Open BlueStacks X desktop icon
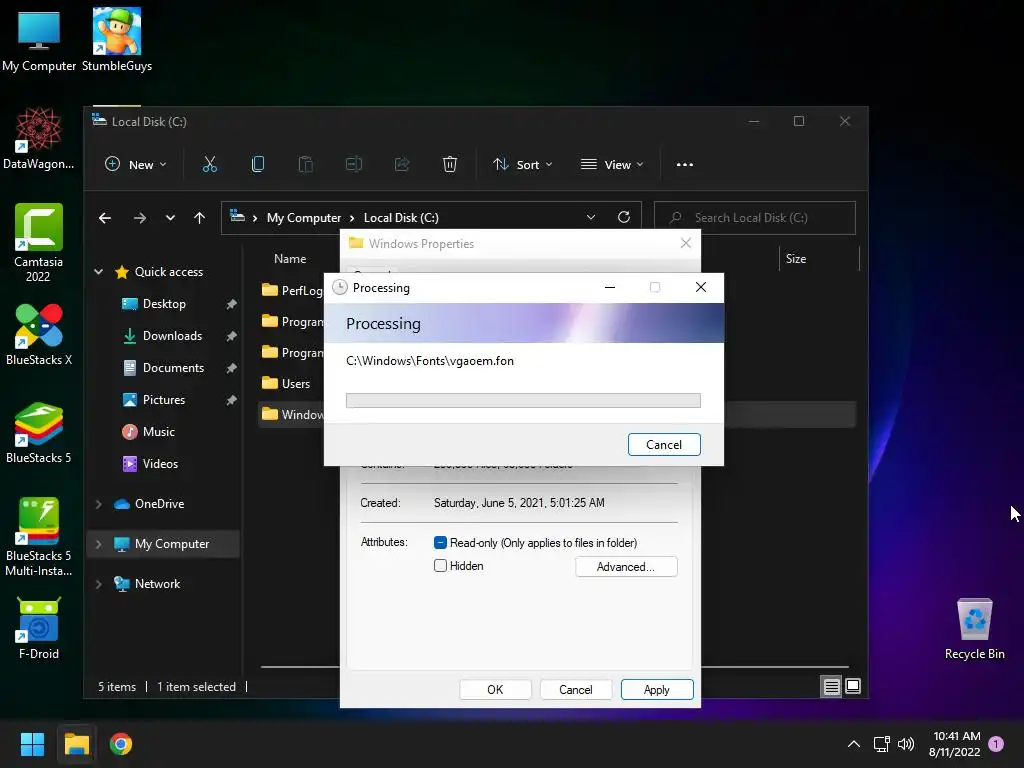 [x=39, y=334]
